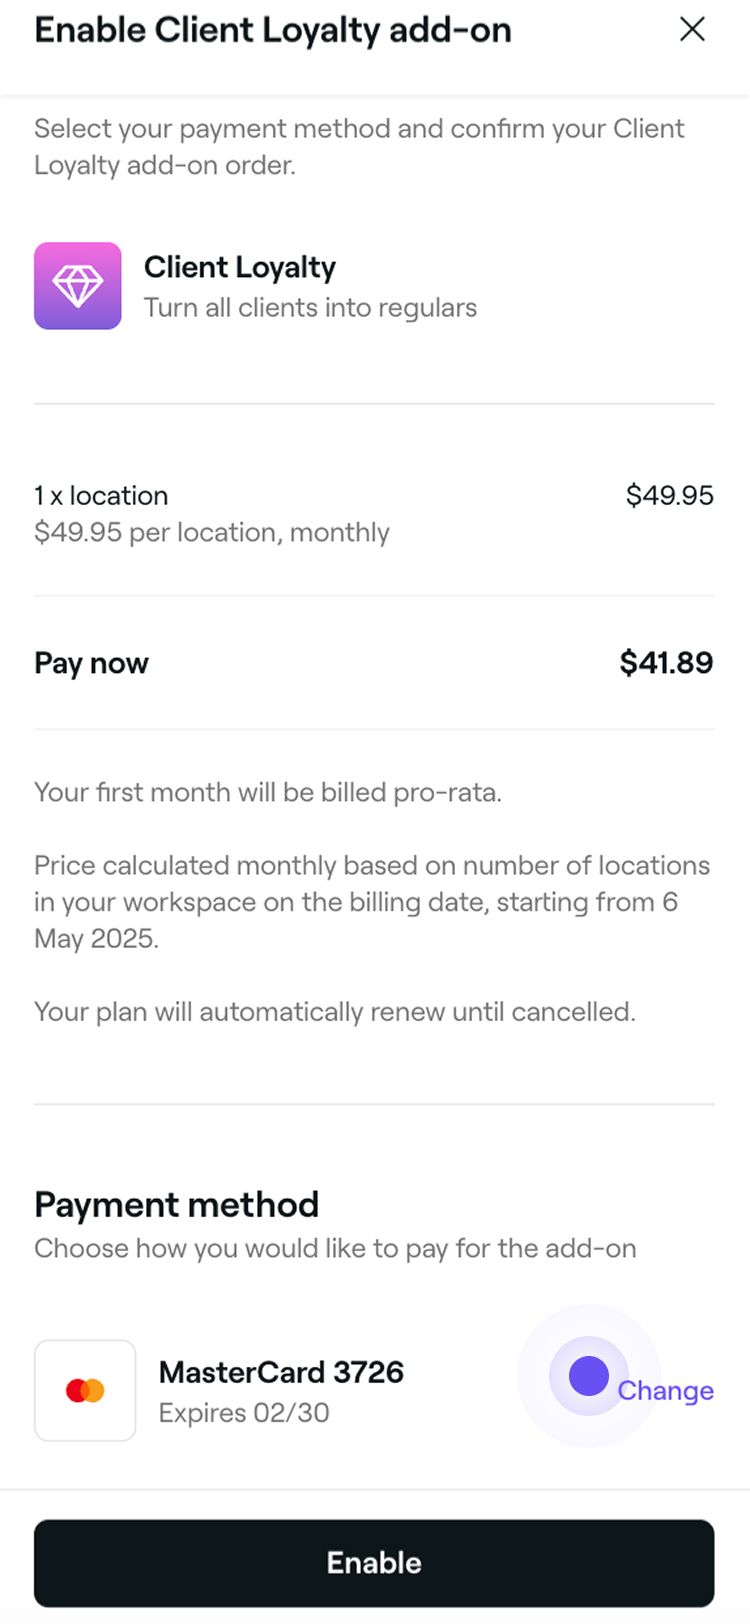
Task: Click the Pay now label
Action: coord(90,662)
